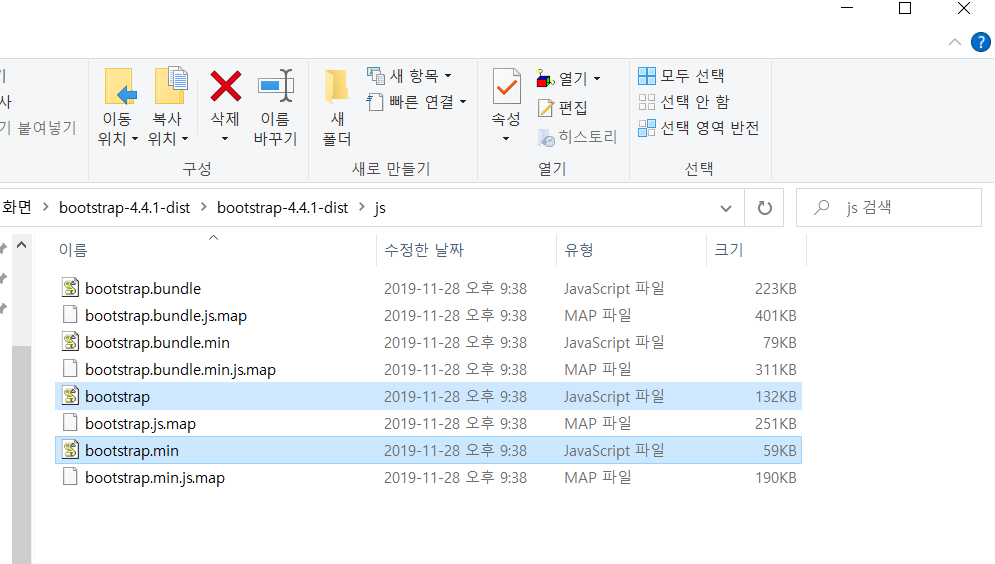The height and width of the screenshot is (564, 995).
Task: Go to second bootstrap-4.4.1-dist breadcrumb
Action: [282, 207]
